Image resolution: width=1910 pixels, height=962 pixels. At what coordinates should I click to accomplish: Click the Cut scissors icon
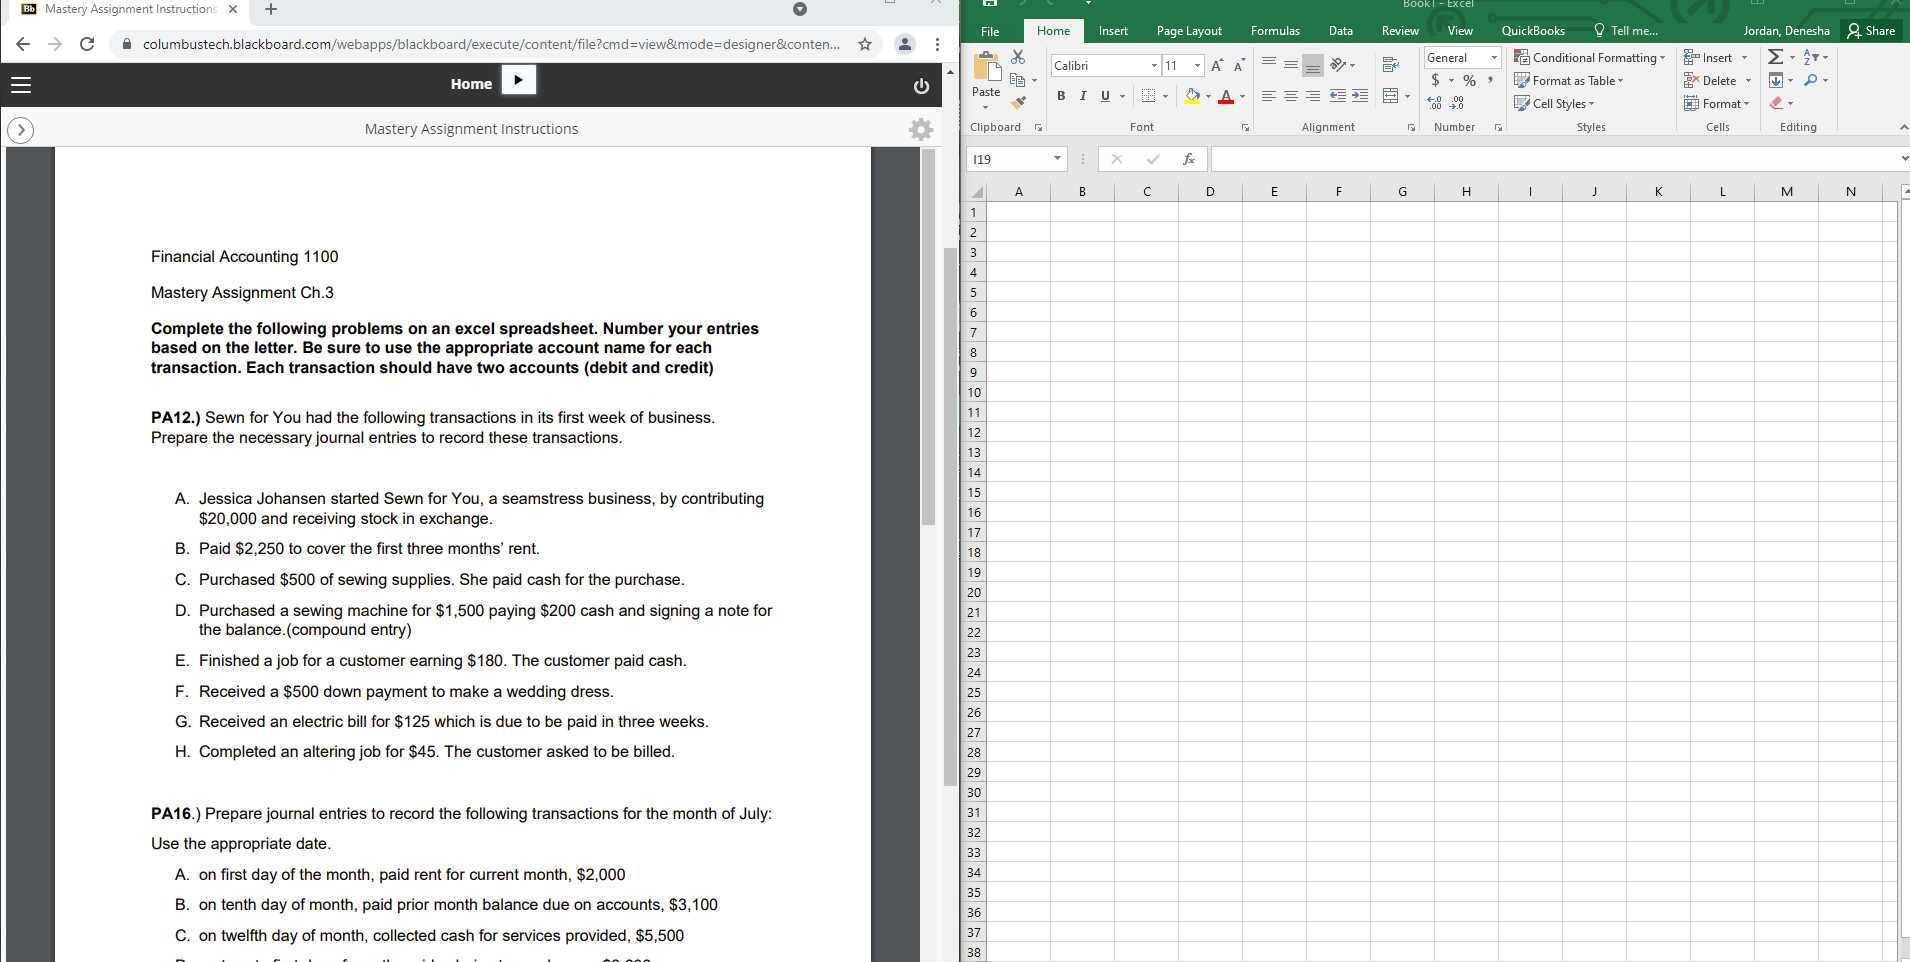pyautogui.click(x=1018, y=57)
